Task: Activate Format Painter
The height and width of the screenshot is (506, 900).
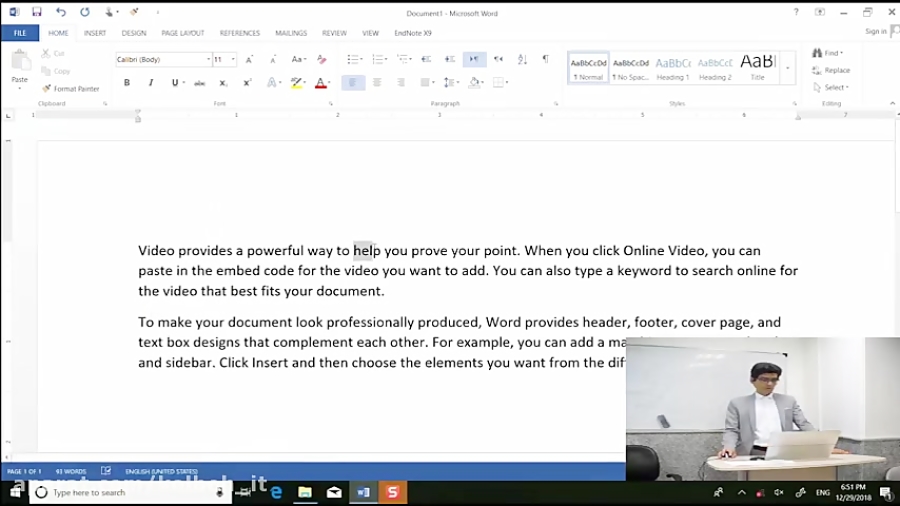Action: tap(71, 89)
